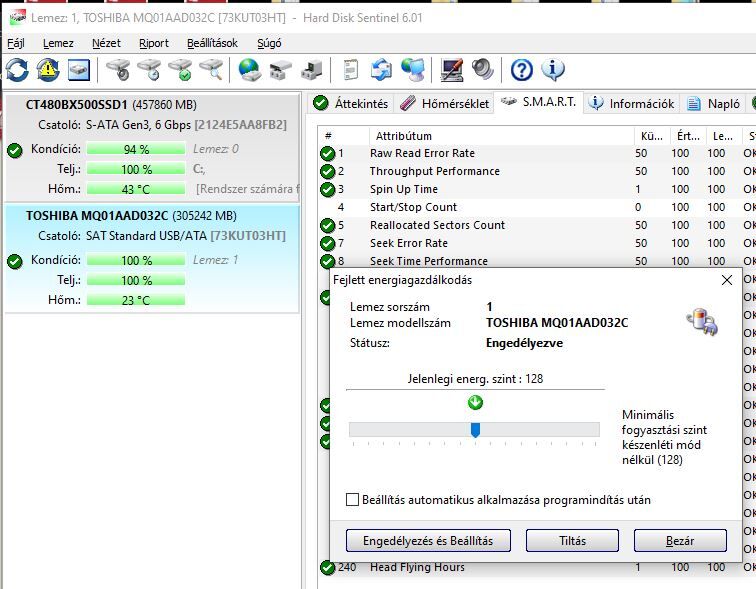Click the blue power level slider handle
This screenshot has width=756, height=589.
point(475,429)
